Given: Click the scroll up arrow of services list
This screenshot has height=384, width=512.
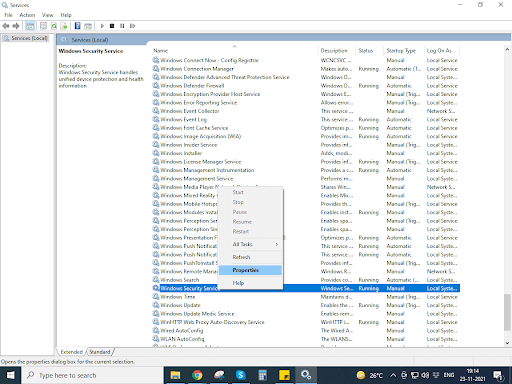Looking at the screenshot, I should [x=507, y=49].
